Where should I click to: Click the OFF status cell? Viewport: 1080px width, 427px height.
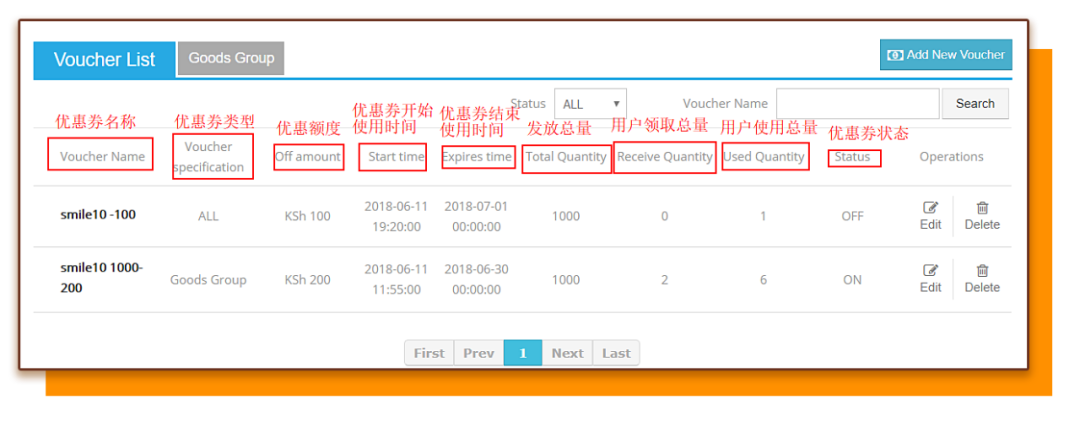(852, 216)
